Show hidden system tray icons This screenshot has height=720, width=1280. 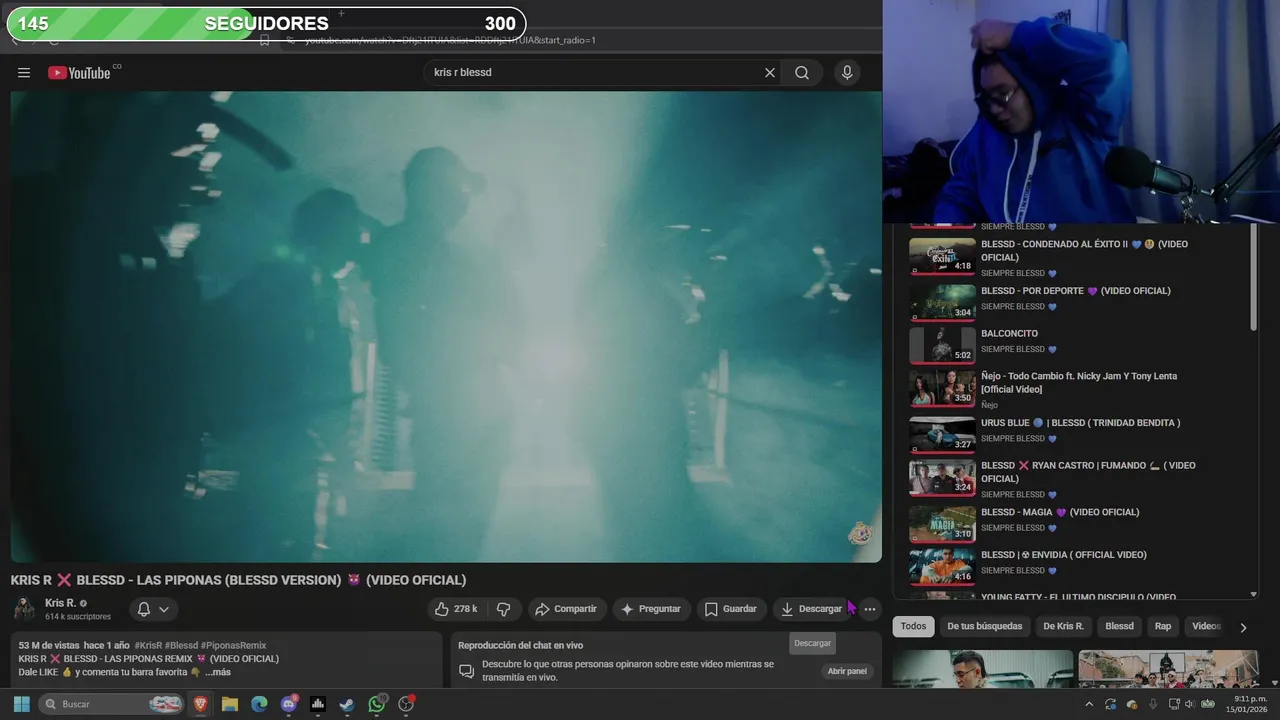tap(1089, 704)
